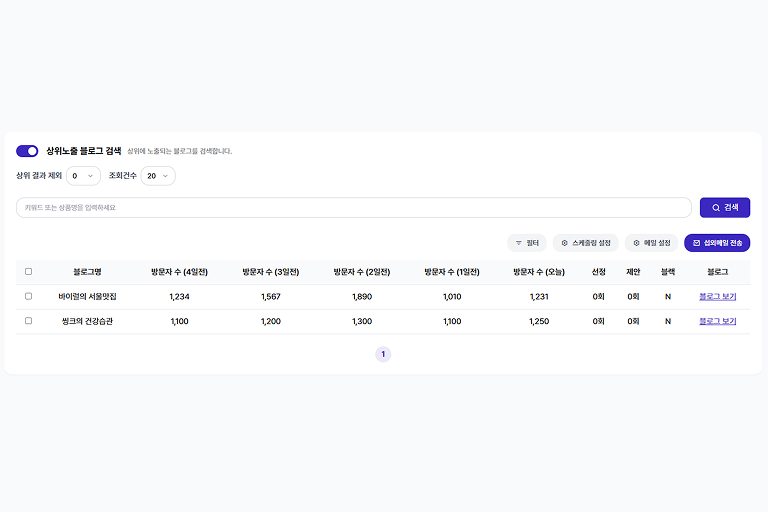Click the 방문자 수 (3일전) column header
This screenshot has width=768, height=512.
click(271, 272)
